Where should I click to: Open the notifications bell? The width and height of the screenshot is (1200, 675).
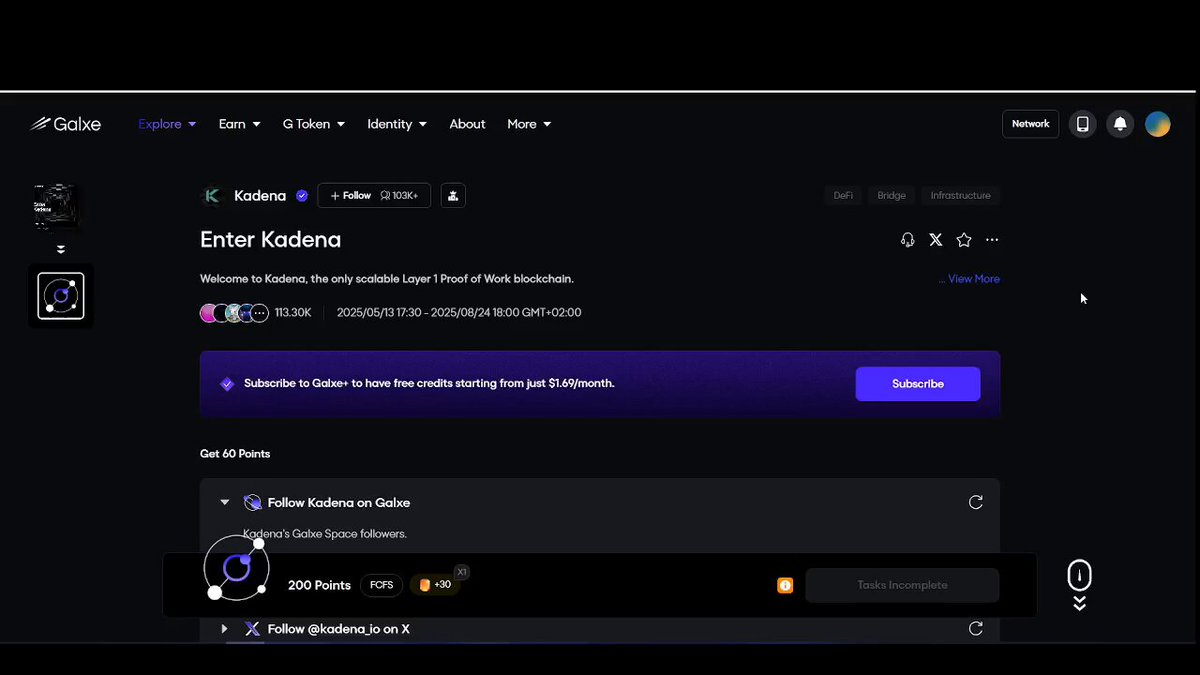tap(1120, 124)
